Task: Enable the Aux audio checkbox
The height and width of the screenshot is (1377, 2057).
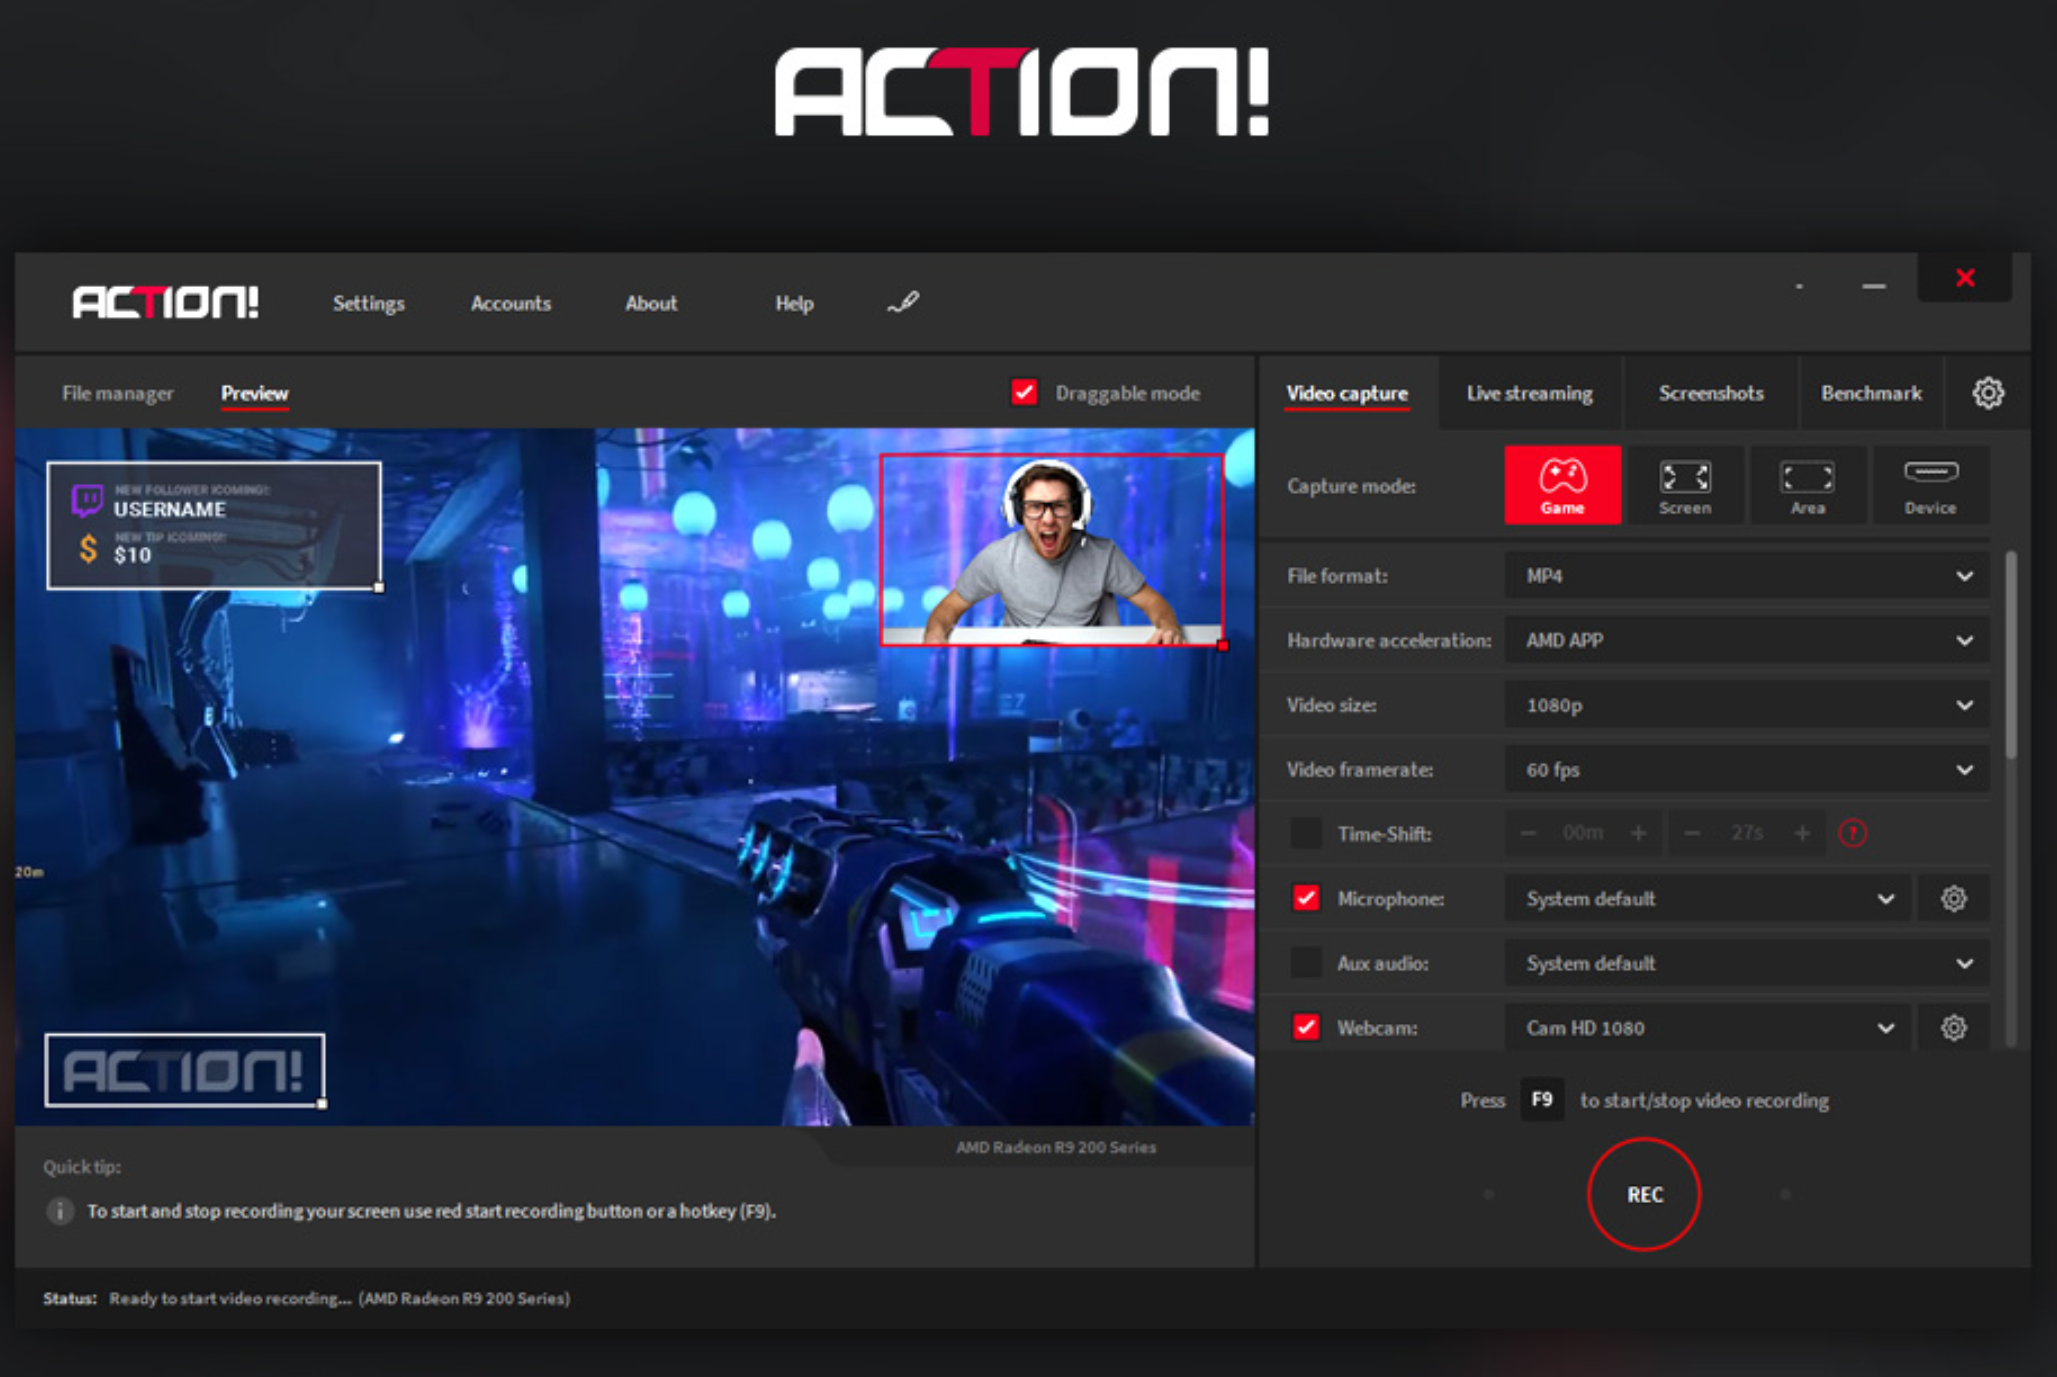Action: [x=1306, y=963]
